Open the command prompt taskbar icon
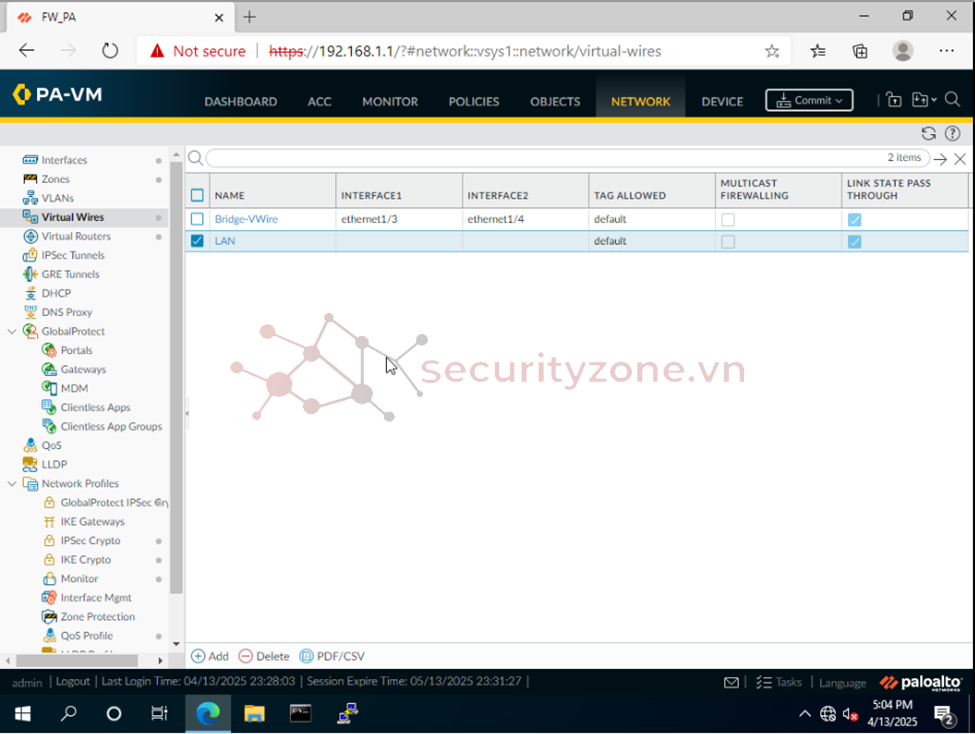Screen dimensions: 975x734 click(300, 713)
